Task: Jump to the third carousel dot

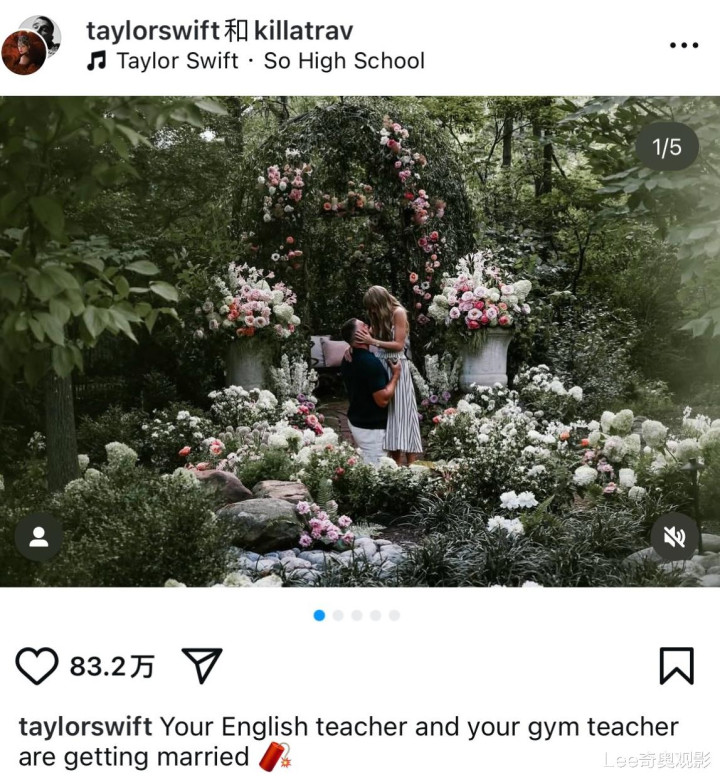Action: [357, 615]
